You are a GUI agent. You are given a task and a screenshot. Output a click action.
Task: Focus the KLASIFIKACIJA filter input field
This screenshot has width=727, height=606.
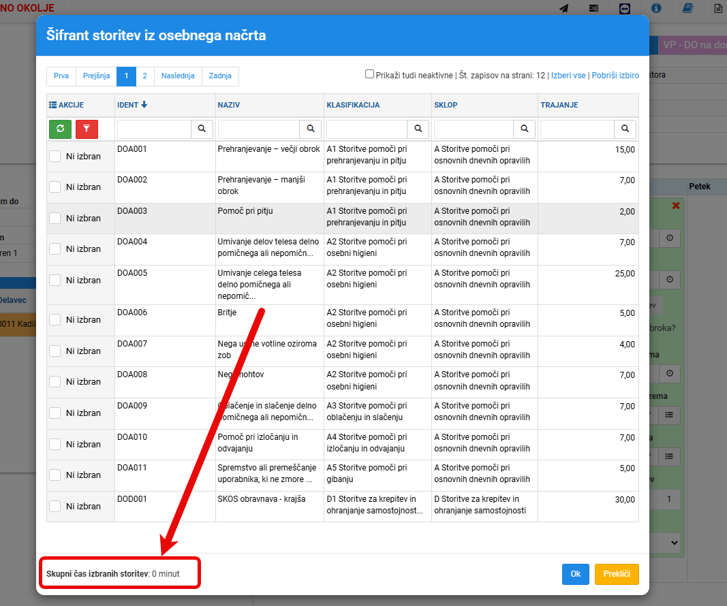click(367, 129)
